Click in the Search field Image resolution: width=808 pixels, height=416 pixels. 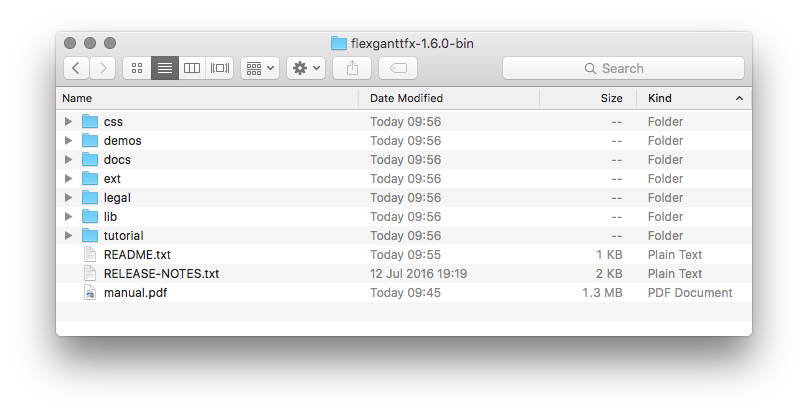(624, 68)
